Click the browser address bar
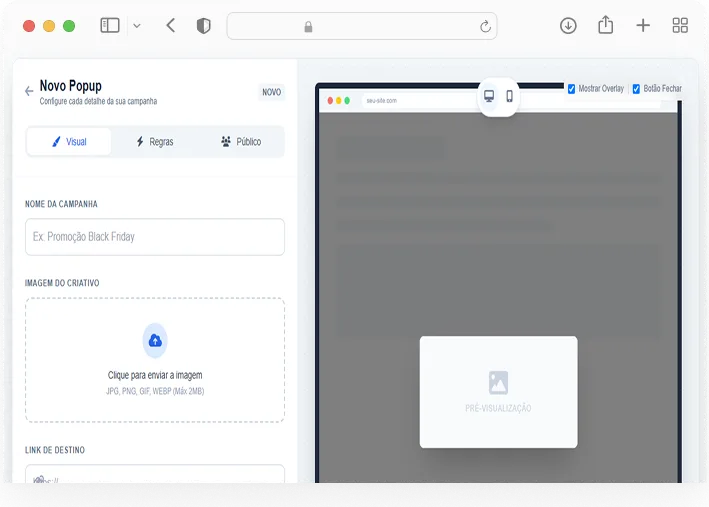The image size is (709, 507). click(362, 26)
